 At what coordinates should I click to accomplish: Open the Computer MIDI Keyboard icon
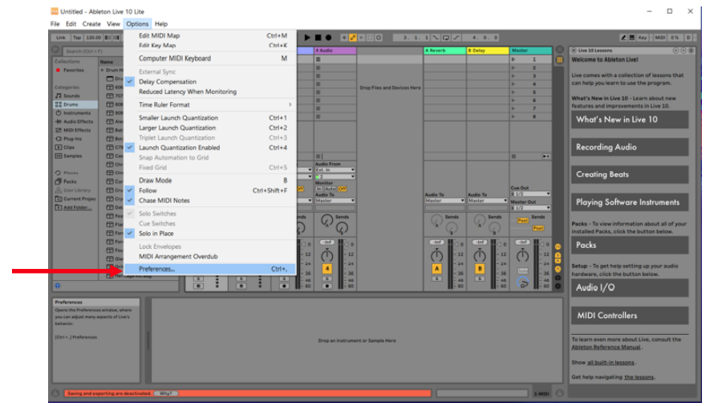(632, 38)
